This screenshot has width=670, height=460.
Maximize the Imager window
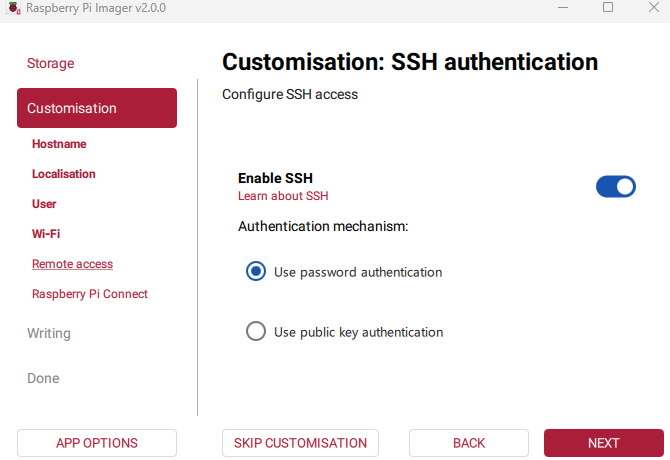click(608, 8)
